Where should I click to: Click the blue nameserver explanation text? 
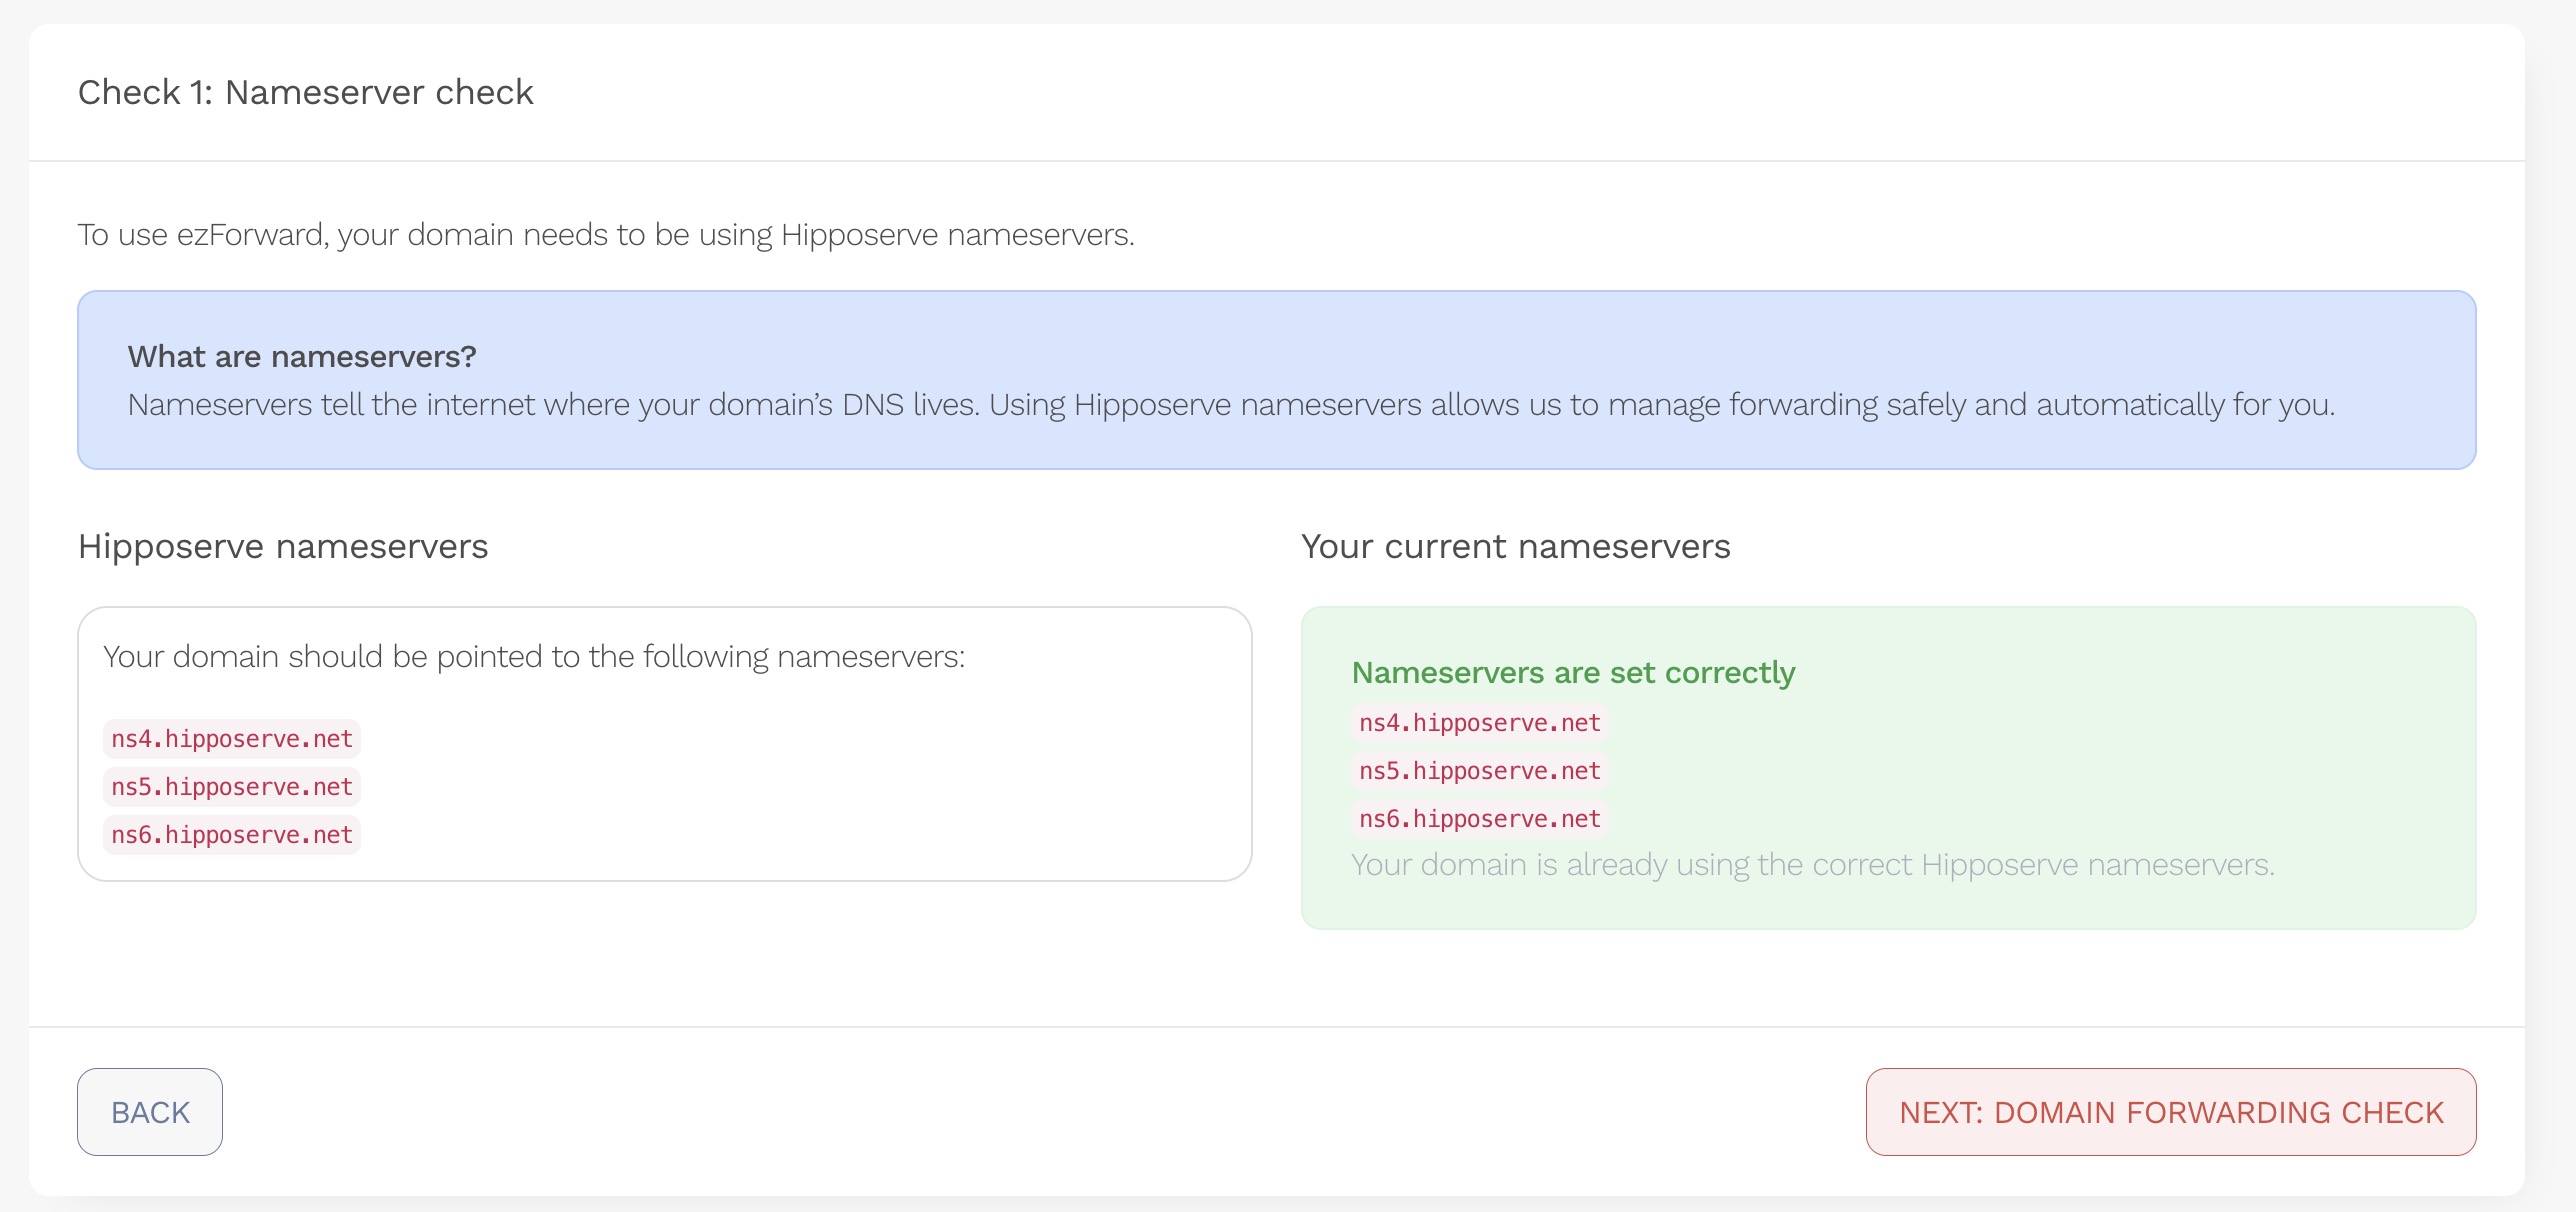point(1230,405)
